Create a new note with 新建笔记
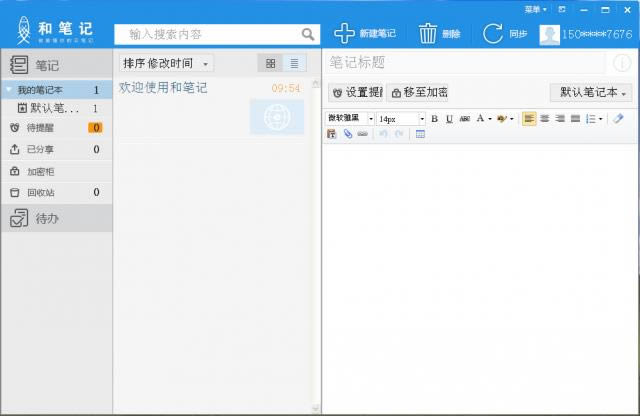The height and width of the screenshot is (416, 640). (x=365, y=33)
